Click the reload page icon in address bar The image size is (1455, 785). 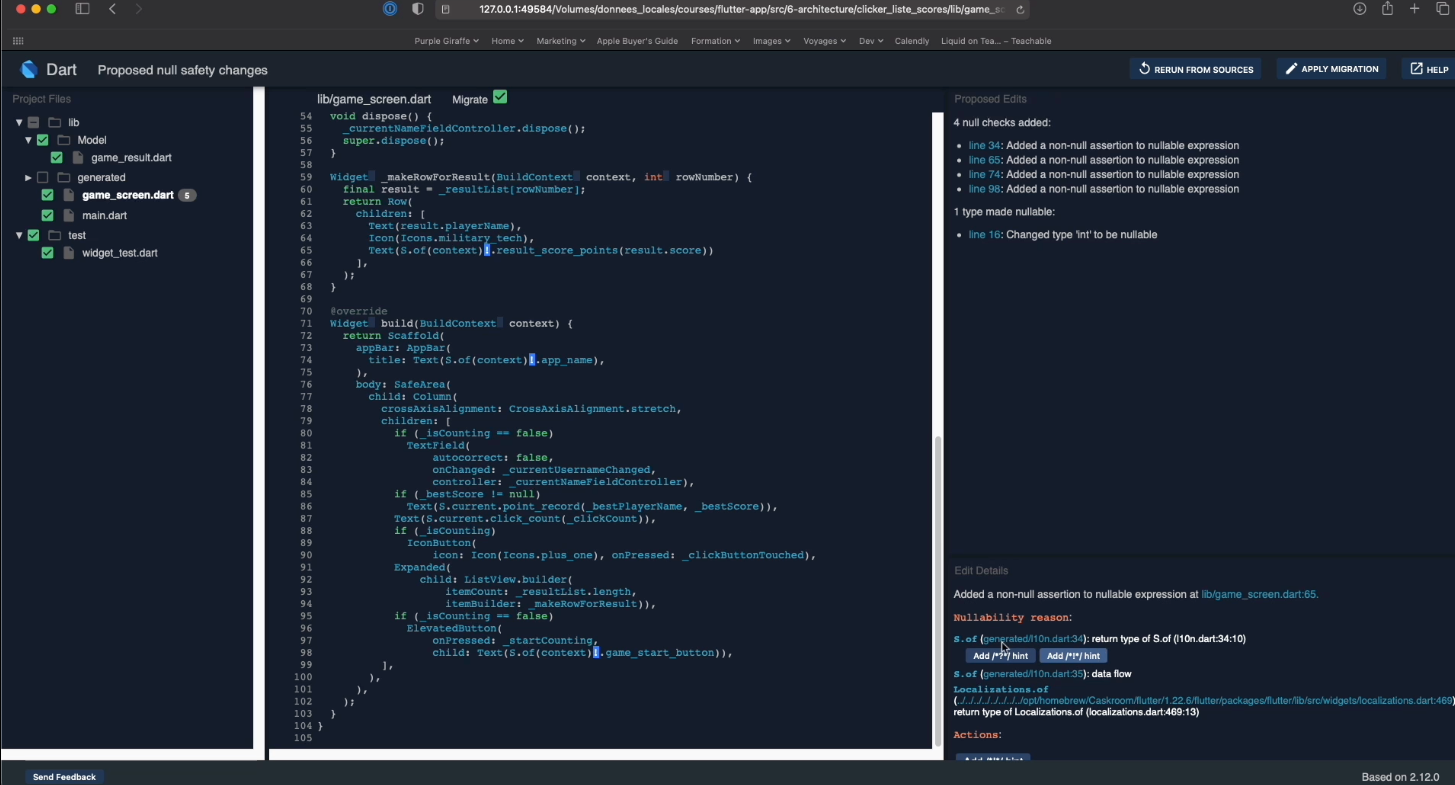tap(1020, 9)
